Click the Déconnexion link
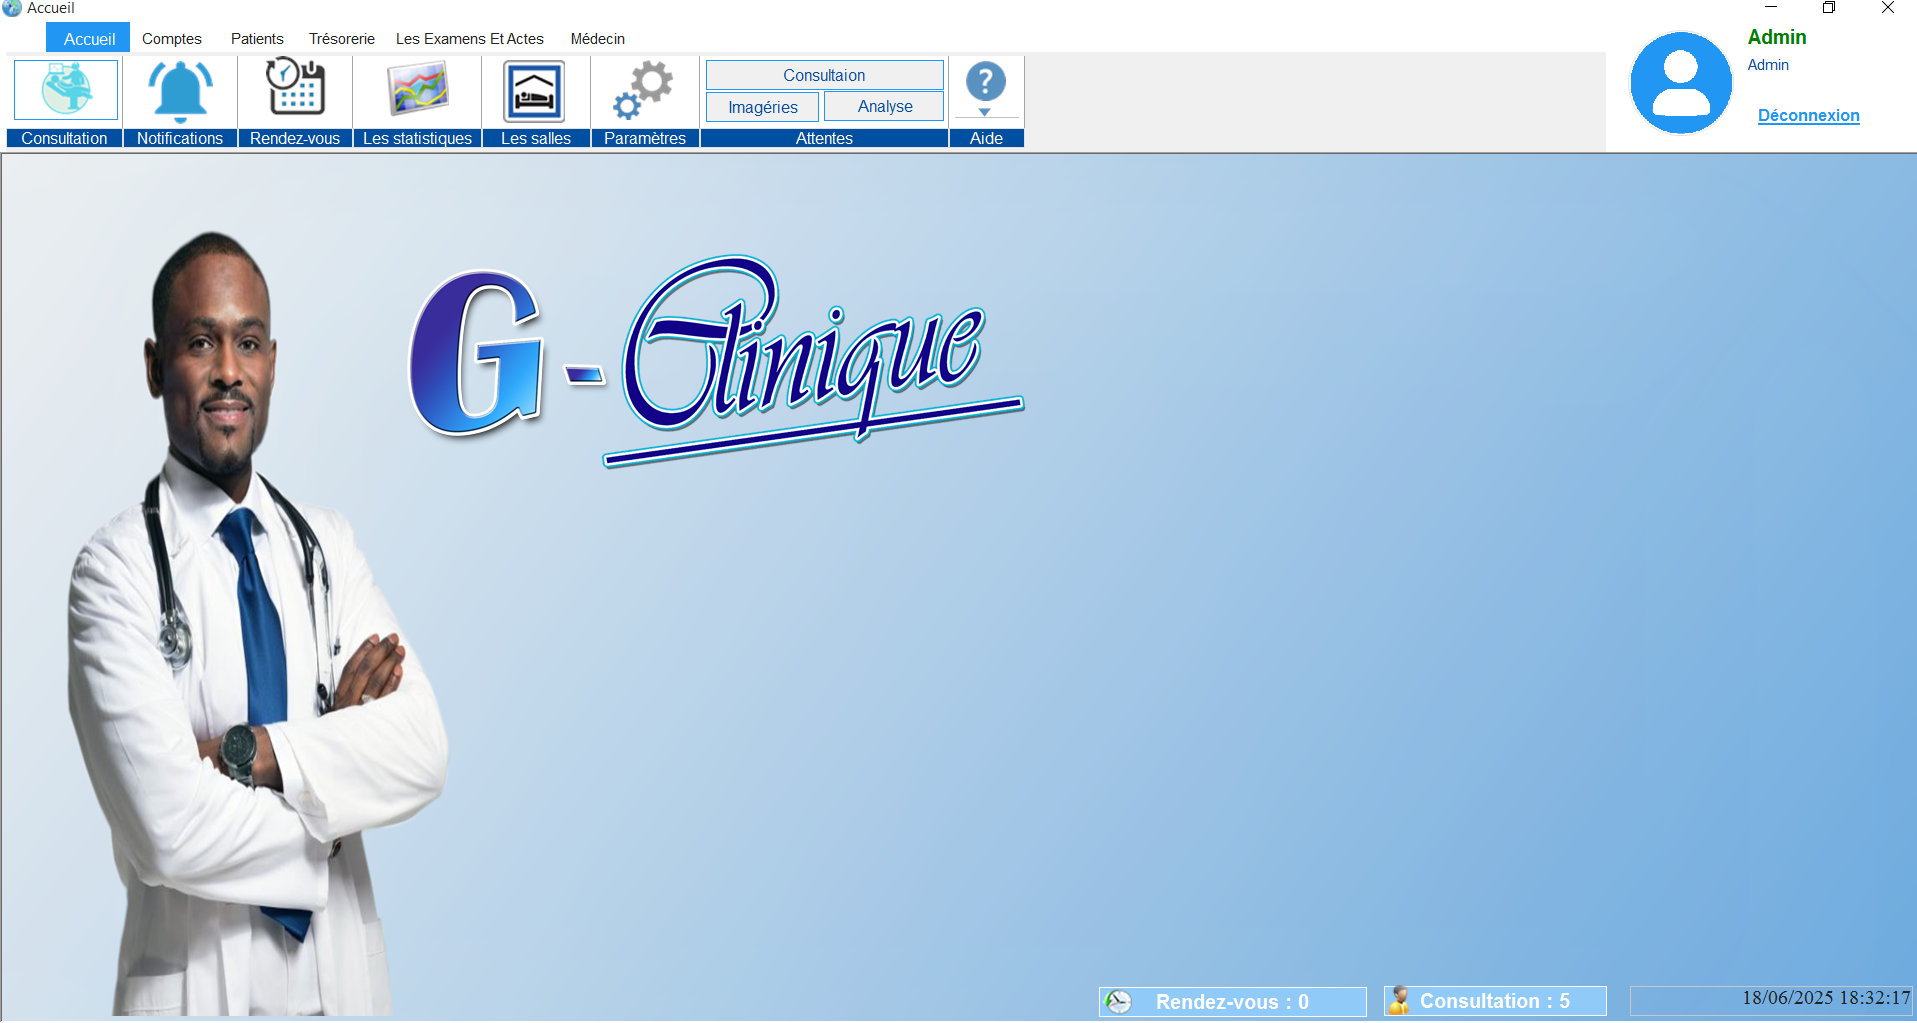Viewport: 1917px width, 1023px height. pyautogui.click(x=1808, y=116)
